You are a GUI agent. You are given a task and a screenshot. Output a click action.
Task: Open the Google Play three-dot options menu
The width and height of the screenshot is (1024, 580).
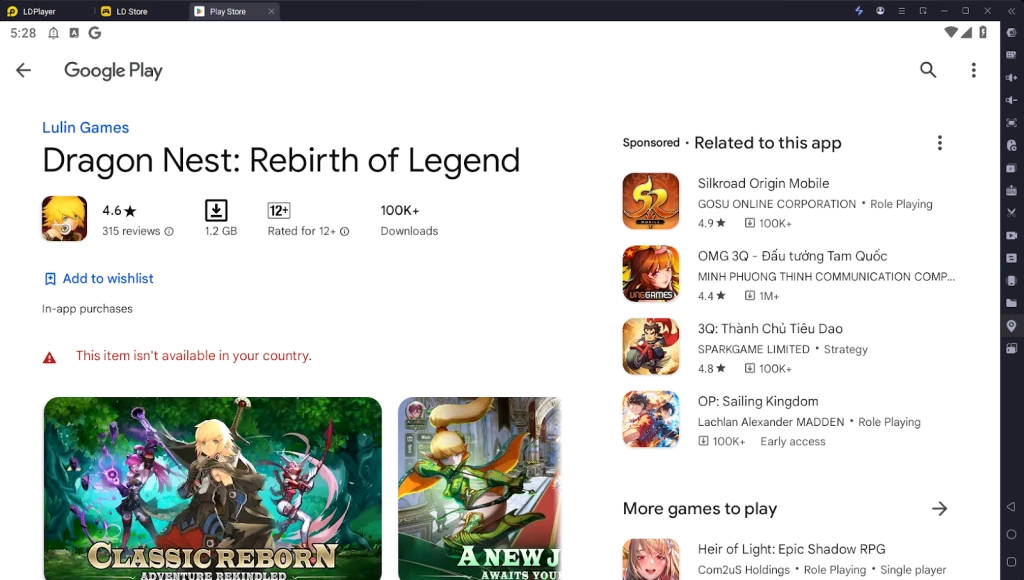click(973, 70)
